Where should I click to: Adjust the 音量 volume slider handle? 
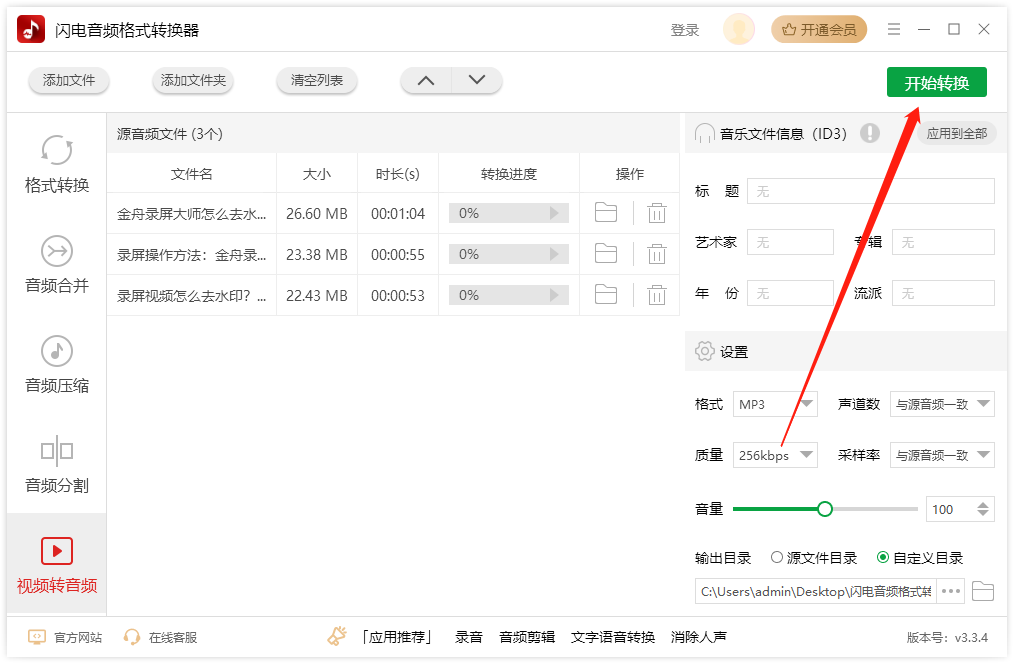[824, 508]
